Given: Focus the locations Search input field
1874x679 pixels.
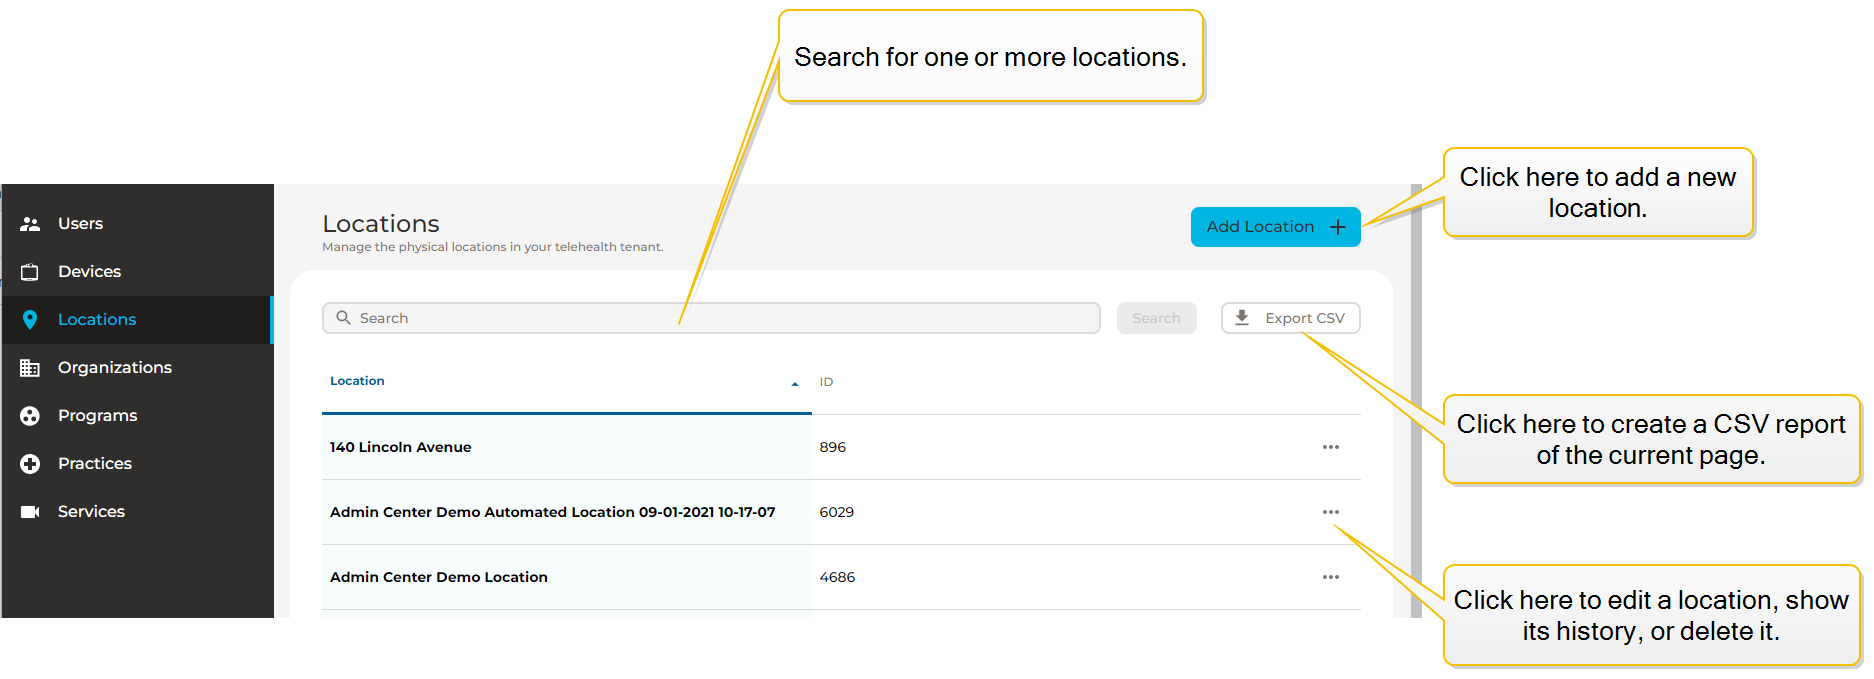Looking at the screenshot, I should point(720,318).
